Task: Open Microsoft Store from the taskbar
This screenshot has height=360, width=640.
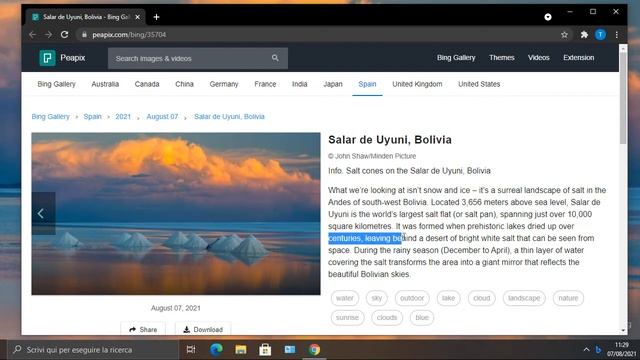Action: pos(265,349)
